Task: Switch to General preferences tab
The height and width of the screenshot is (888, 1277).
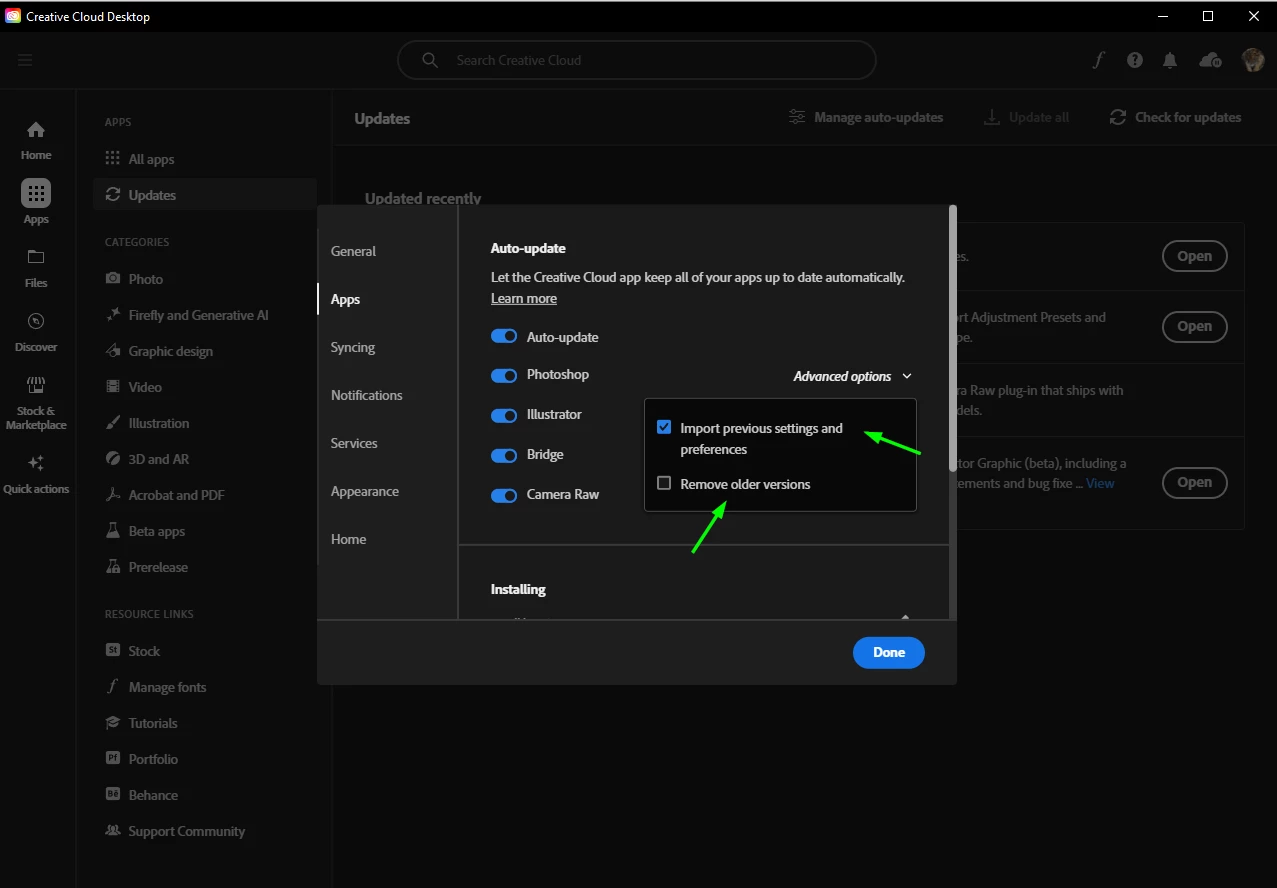Action: tap(354, 251)
